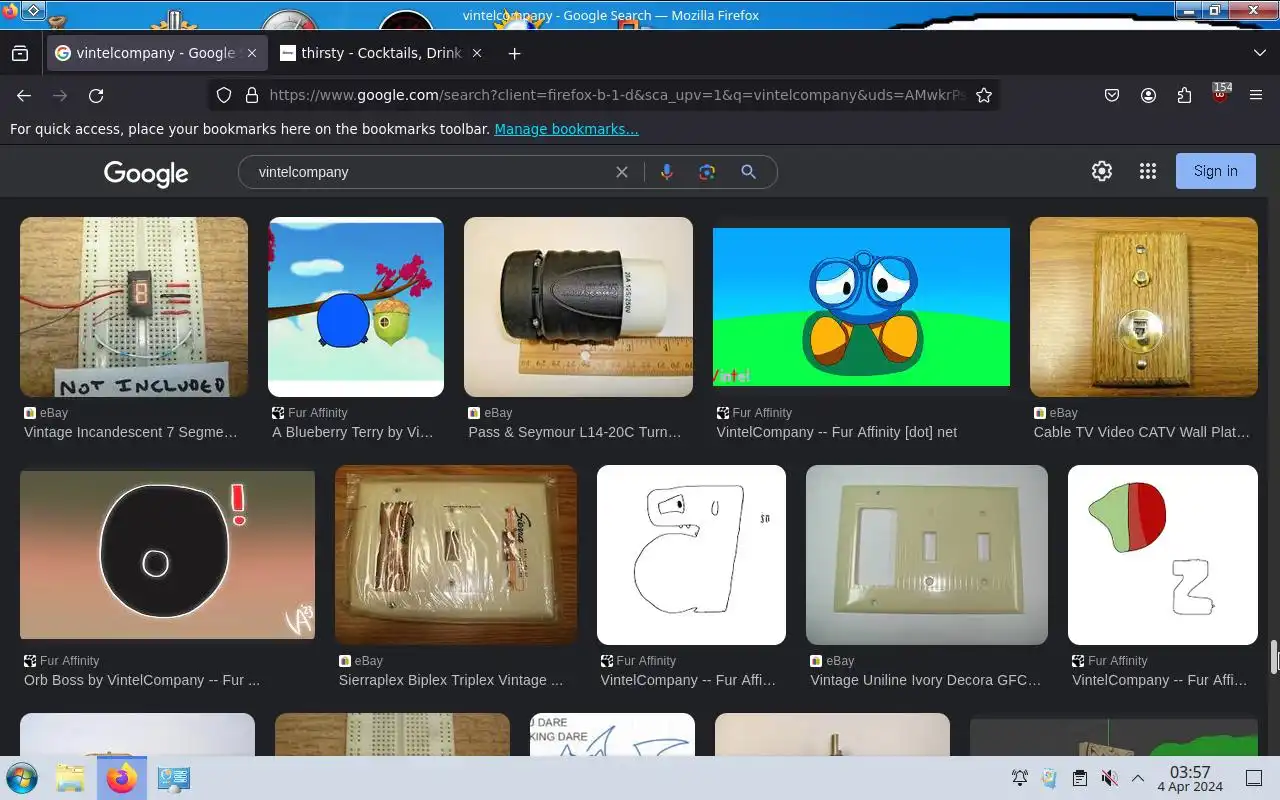Search by image with Google Lens
This screenshot has height=800, width=1280.
pos(707,172)
